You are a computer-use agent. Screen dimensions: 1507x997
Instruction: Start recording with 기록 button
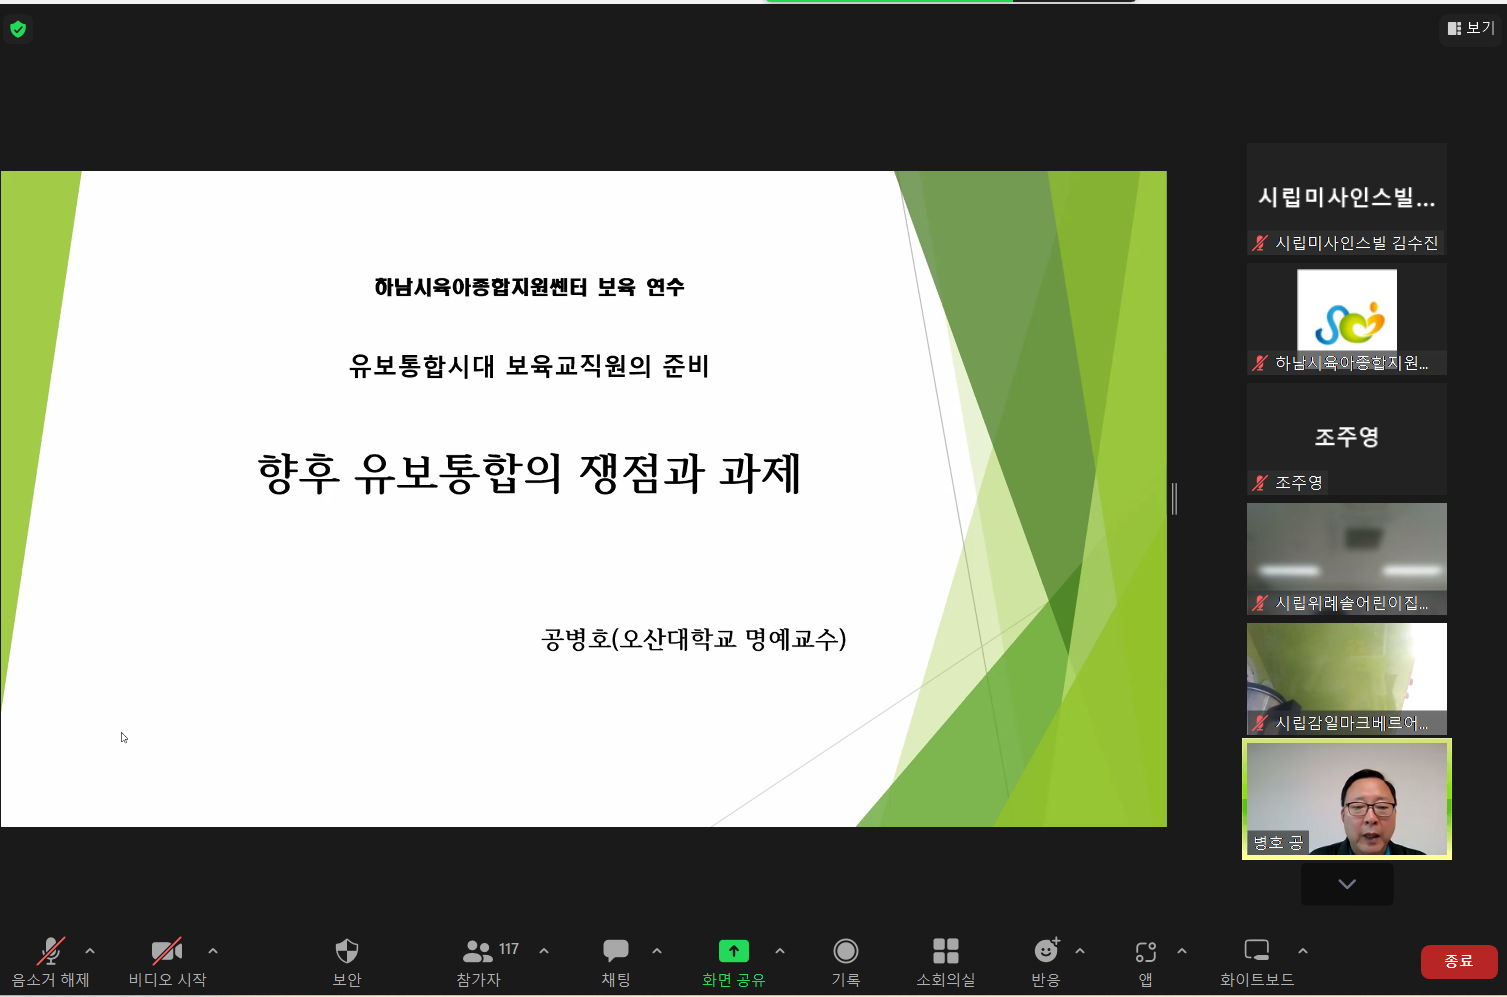point(846,951)
